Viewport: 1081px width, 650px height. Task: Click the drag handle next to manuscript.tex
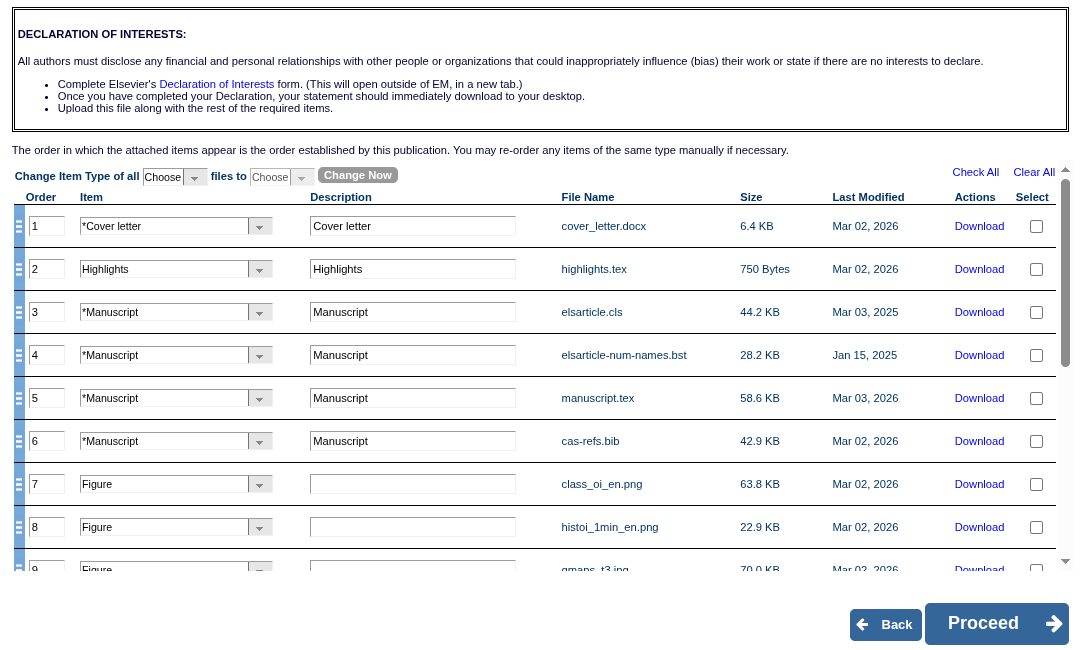[x=18, y=398]
